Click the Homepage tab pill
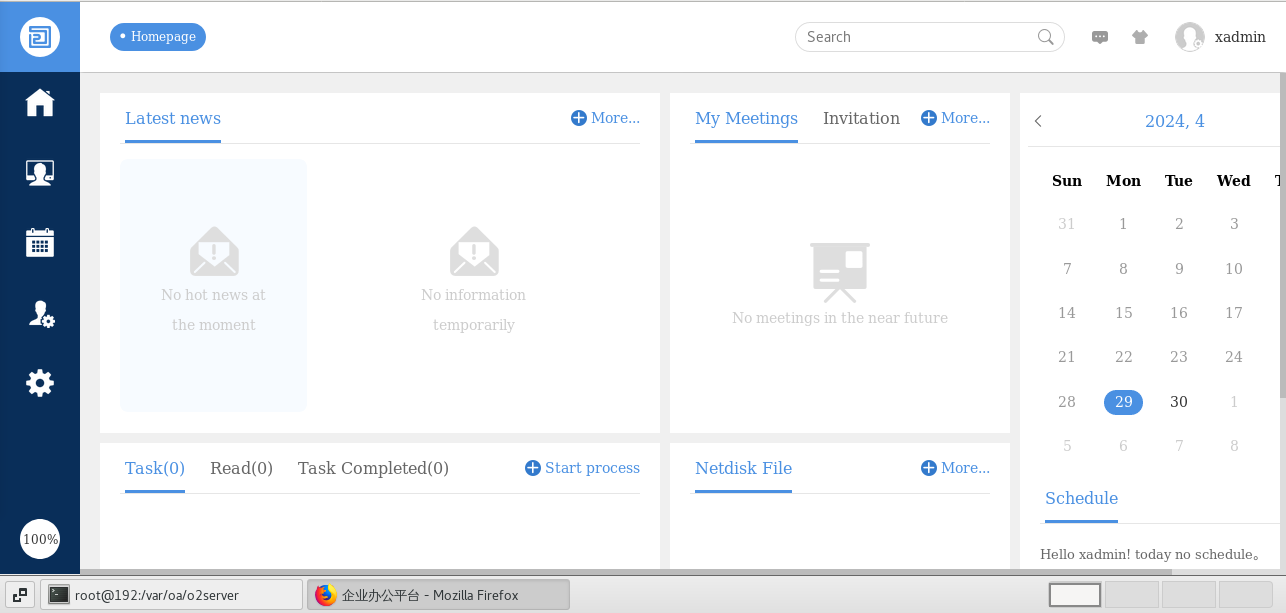Image resolution: width=1286 pixels, height=613 pixels. [x=158, y=37]
